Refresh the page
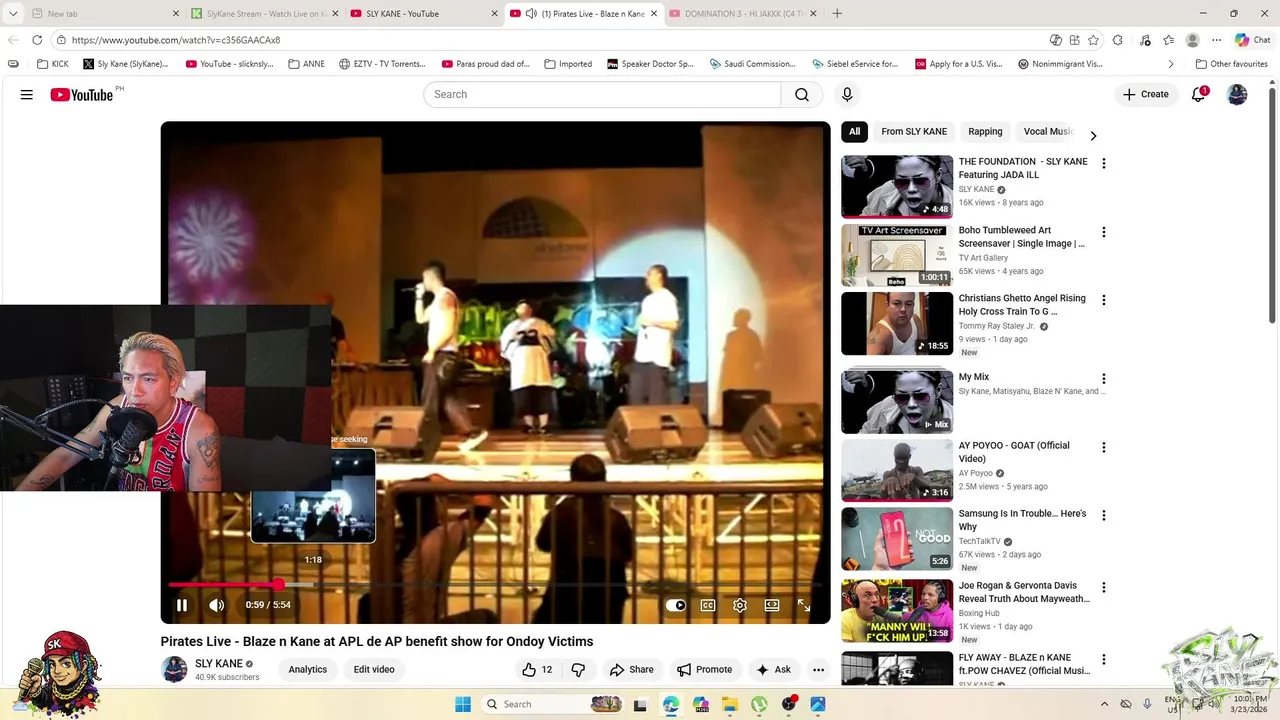Screen dimensions: 1280x720 (x=37, y=40)
